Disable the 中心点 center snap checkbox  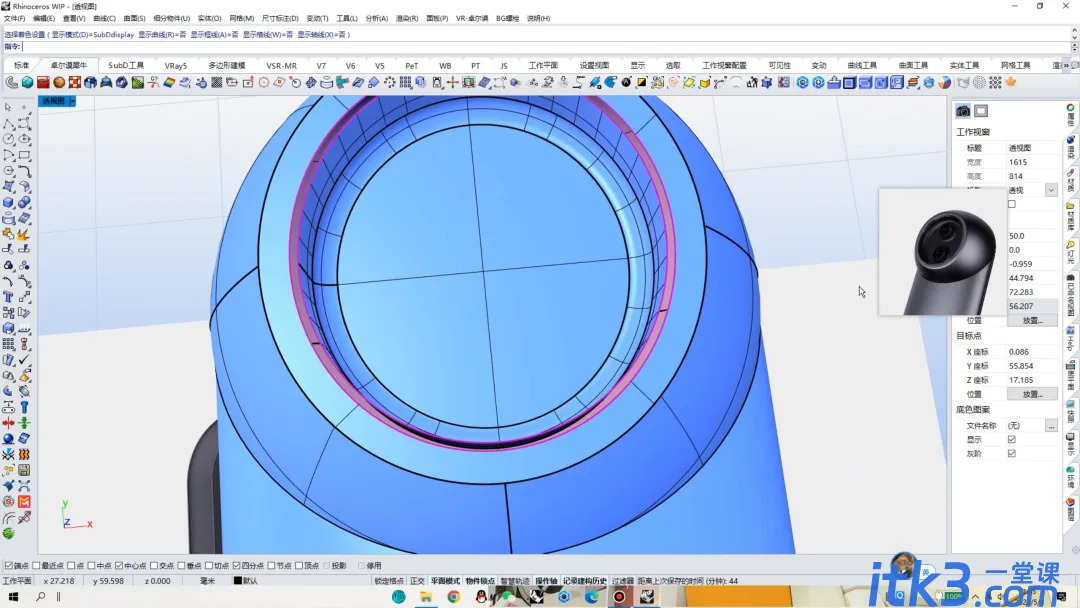pos(119,566)
